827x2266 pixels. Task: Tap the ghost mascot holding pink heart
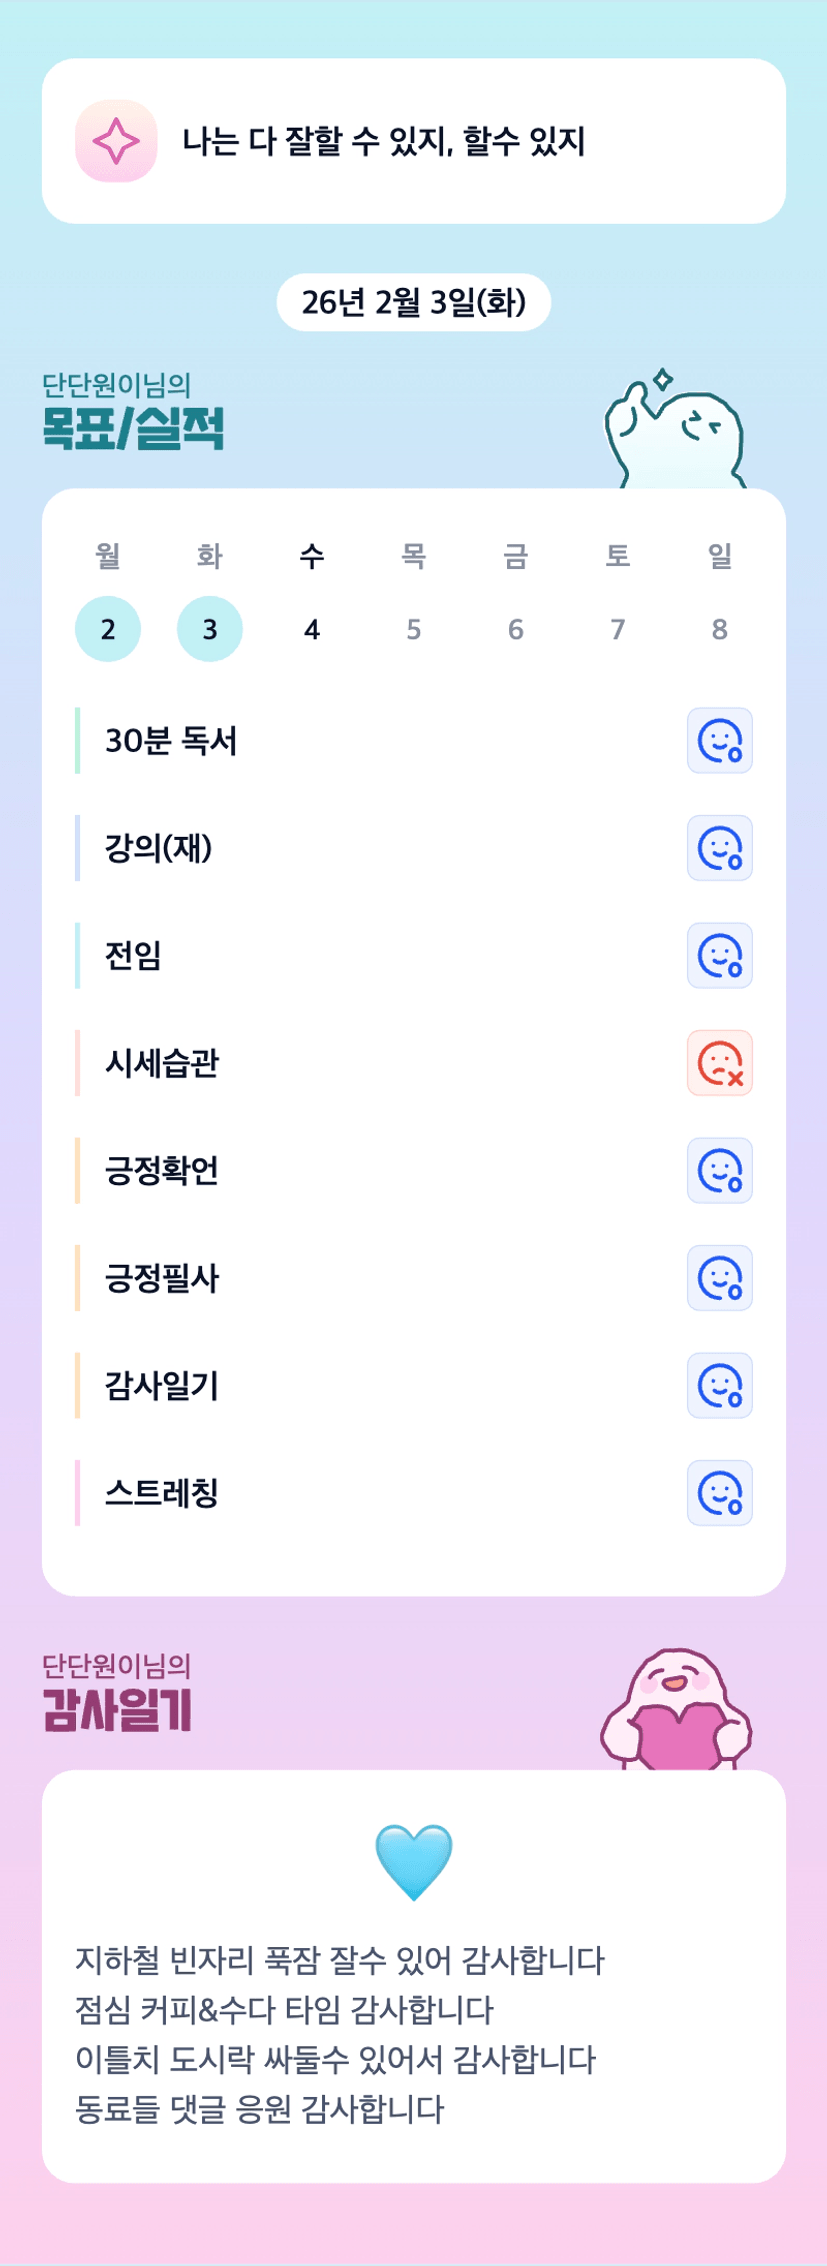676,1711
